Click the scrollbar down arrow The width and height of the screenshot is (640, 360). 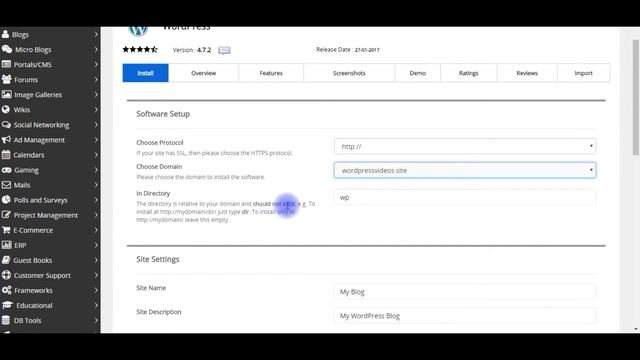pos(636,329)
